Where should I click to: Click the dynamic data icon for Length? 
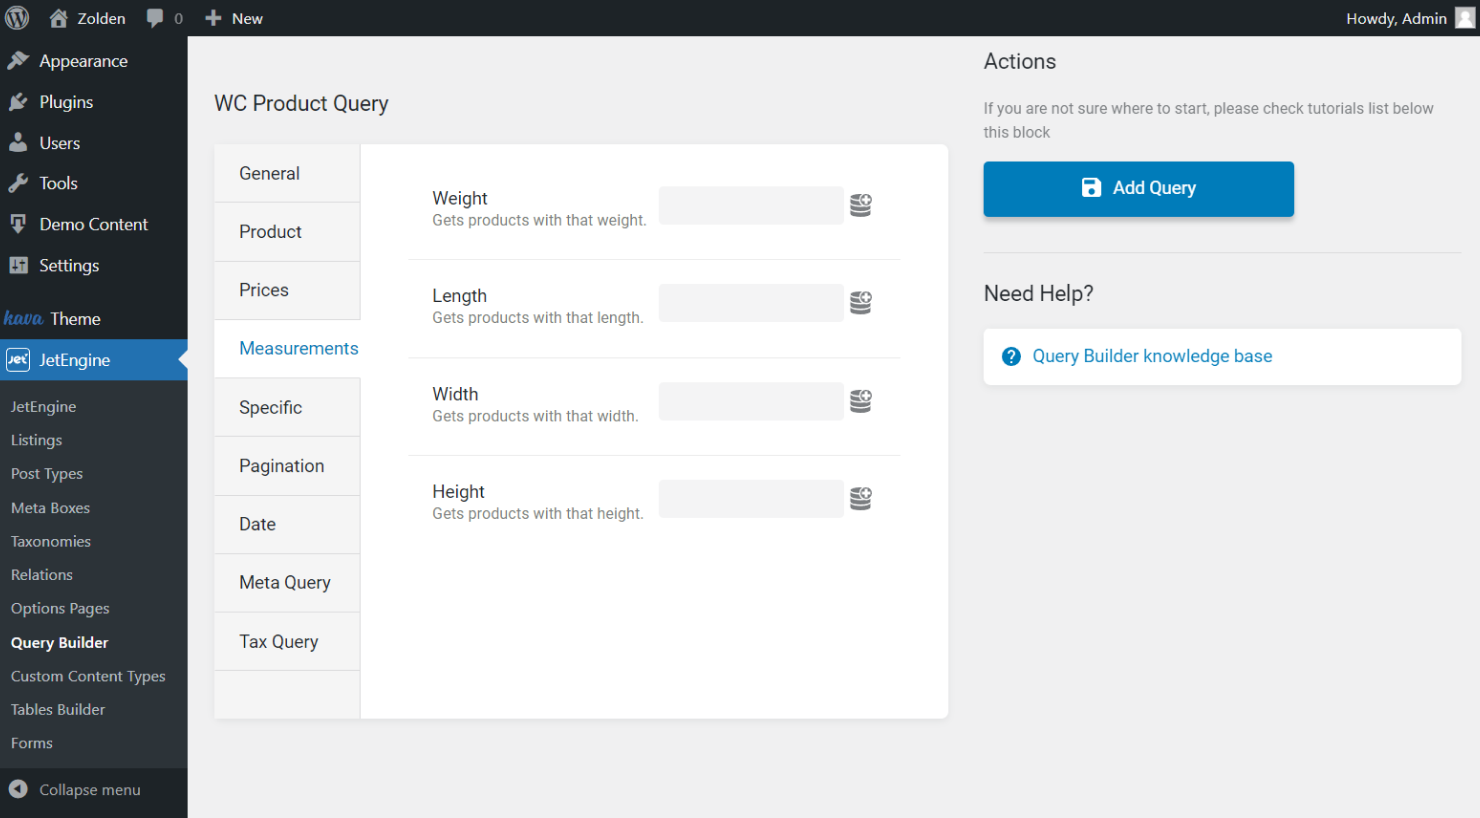click(x=861, y=302)
